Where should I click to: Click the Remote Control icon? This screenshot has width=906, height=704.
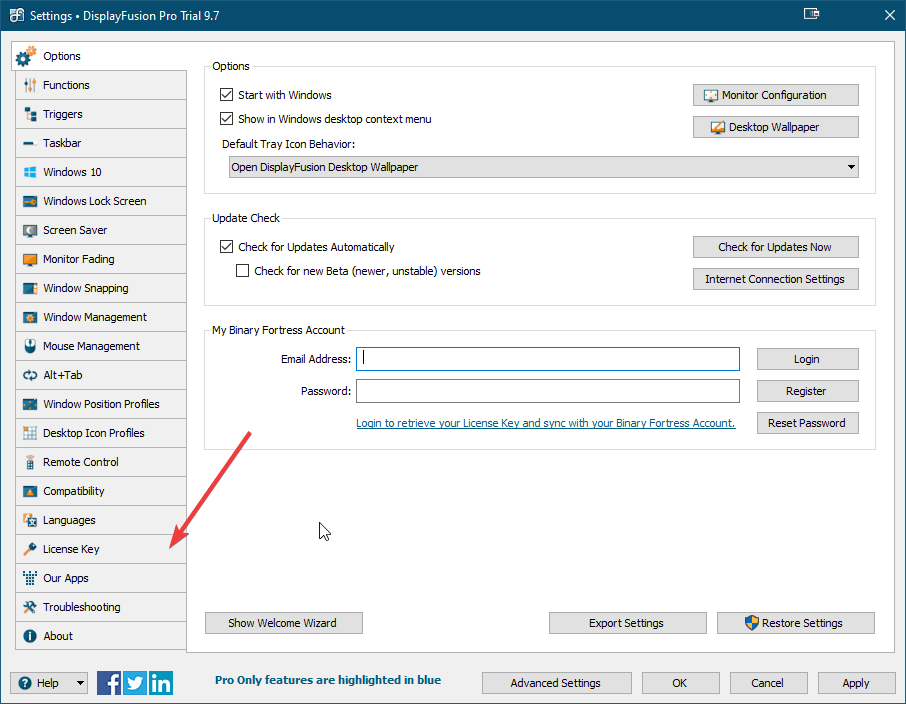click(x=30, y=462)
